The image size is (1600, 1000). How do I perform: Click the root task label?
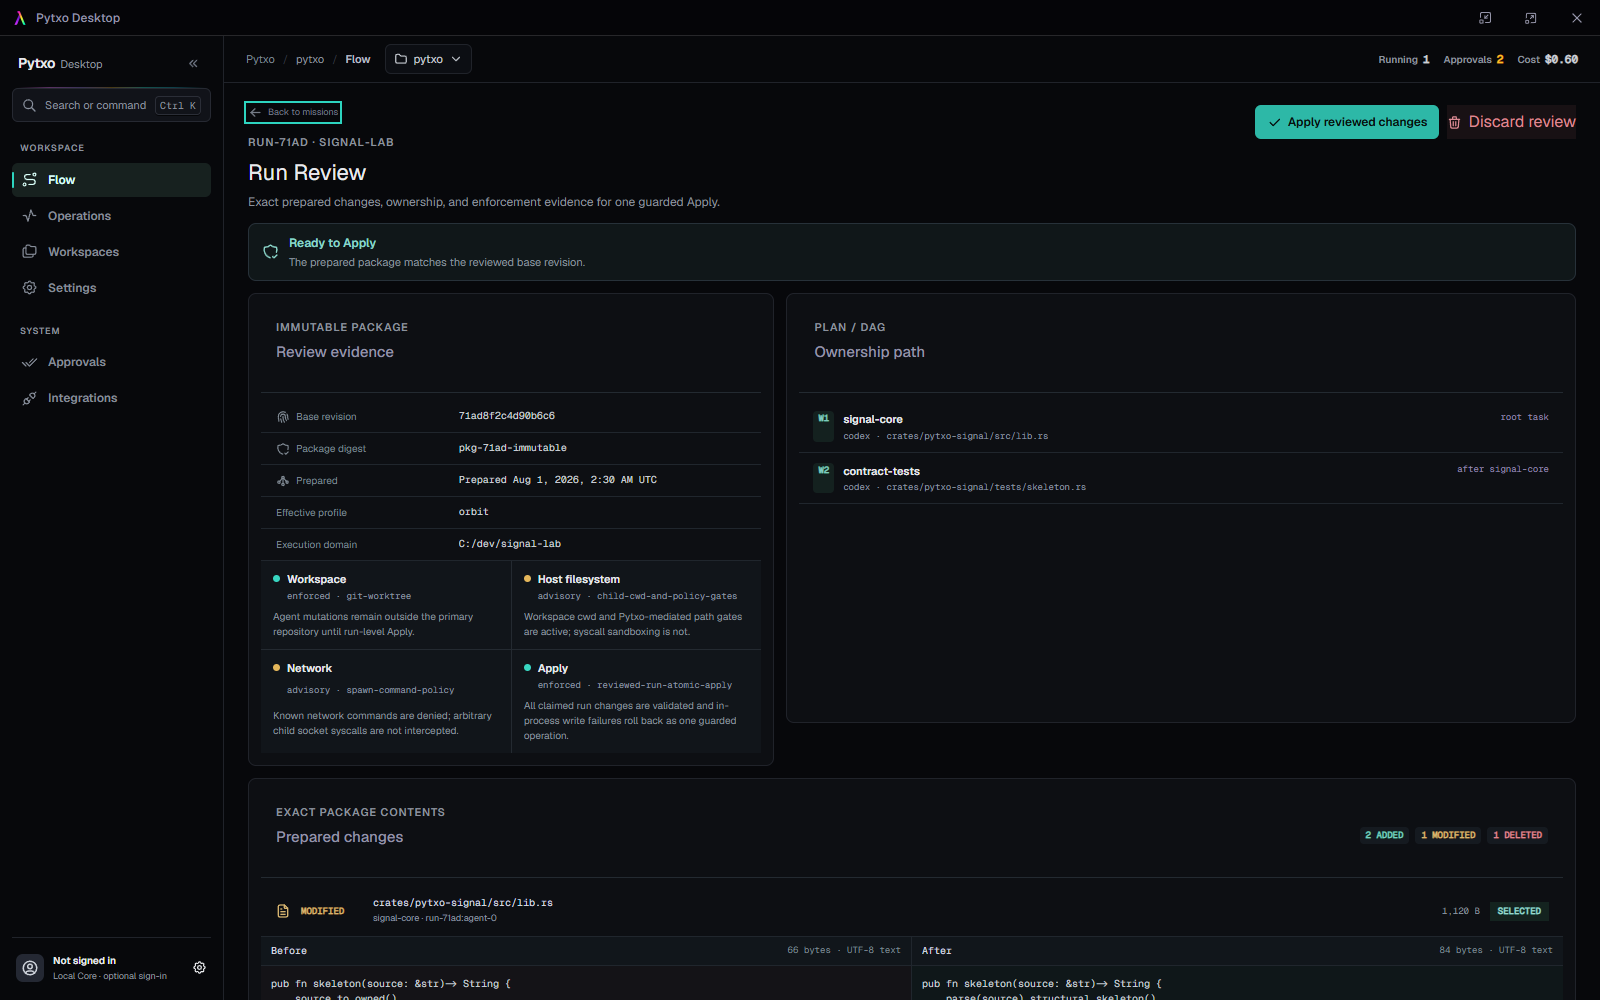coord(1525,417)
